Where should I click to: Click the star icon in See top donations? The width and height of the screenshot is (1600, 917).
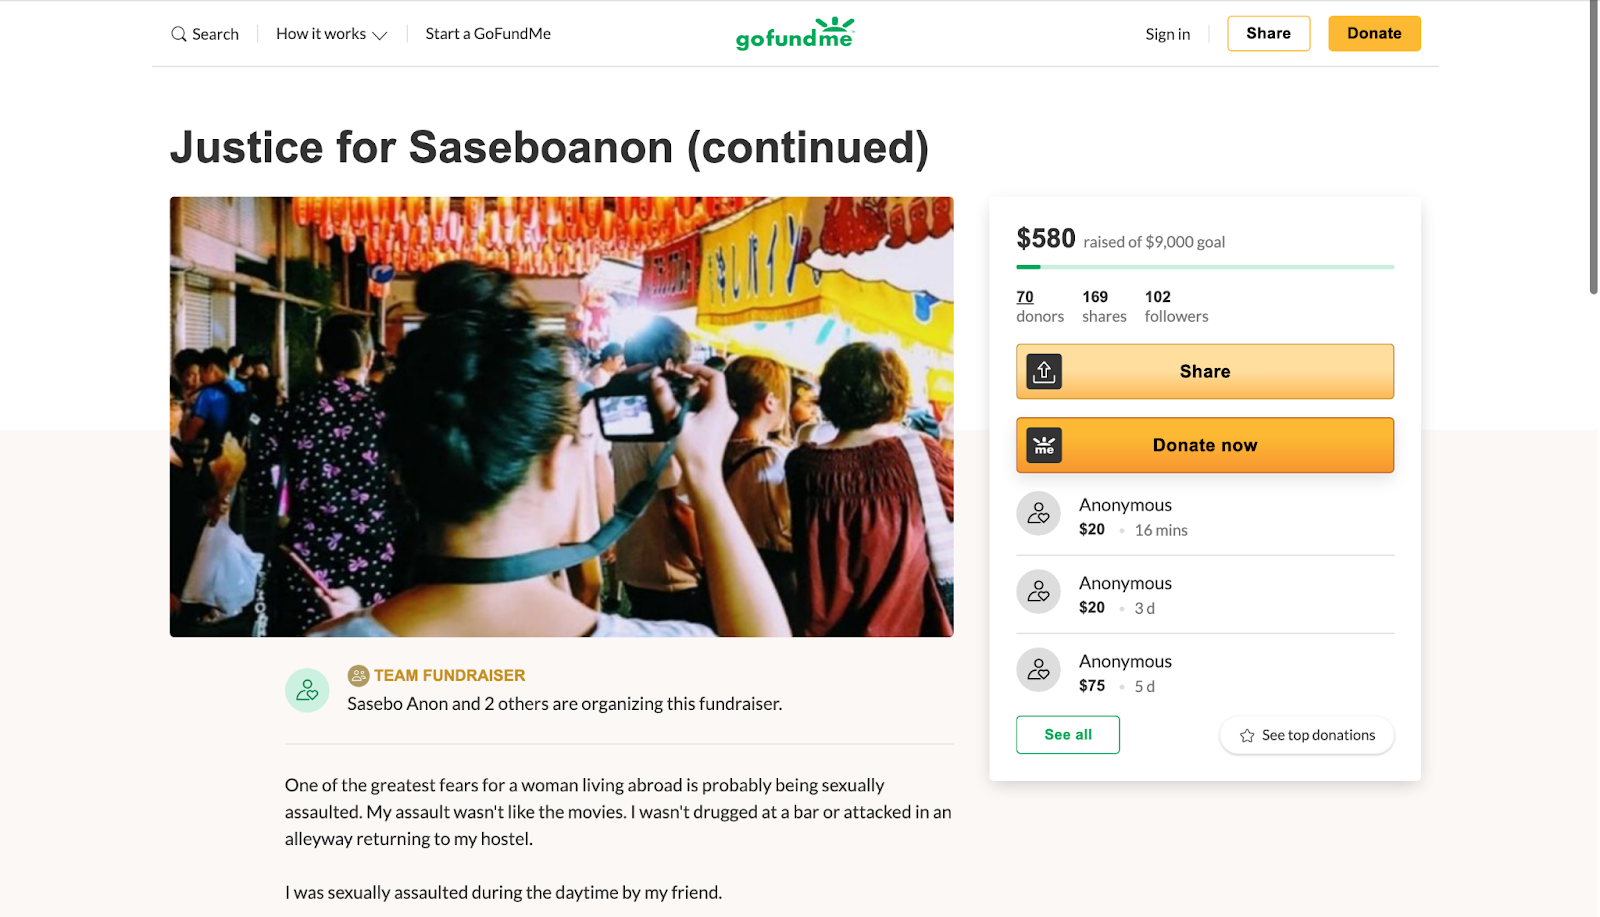point(1247,736)
